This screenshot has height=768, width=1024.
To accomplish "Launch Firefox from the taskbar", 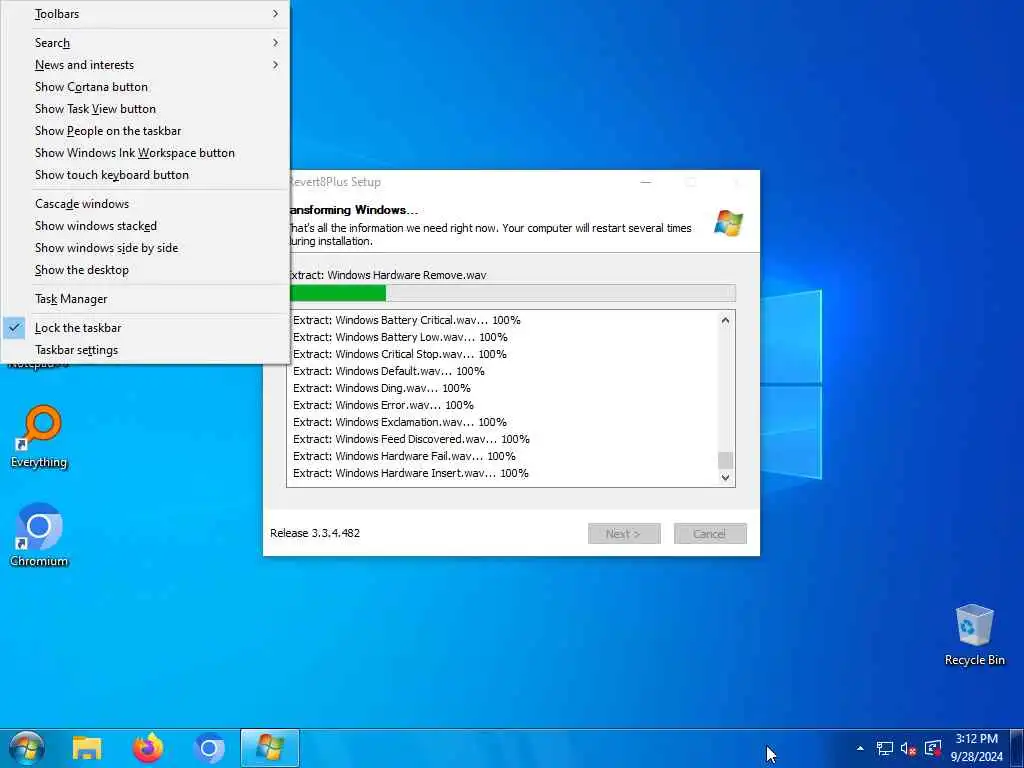I will 148,748.
